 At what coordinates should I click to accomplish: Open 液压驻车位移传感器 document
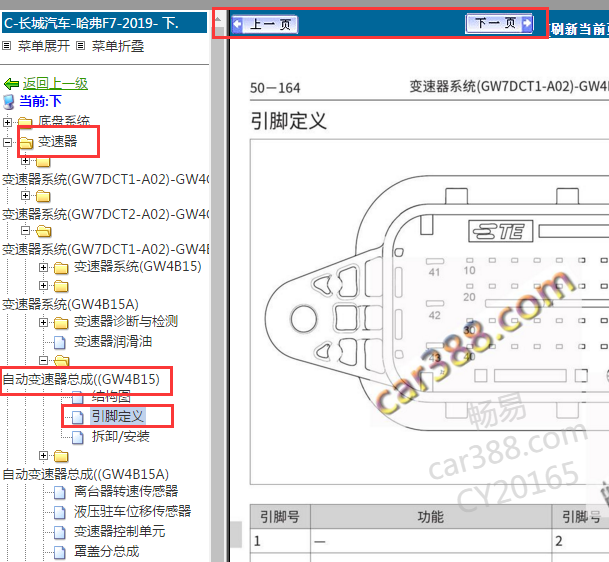(x=132, y=511)
